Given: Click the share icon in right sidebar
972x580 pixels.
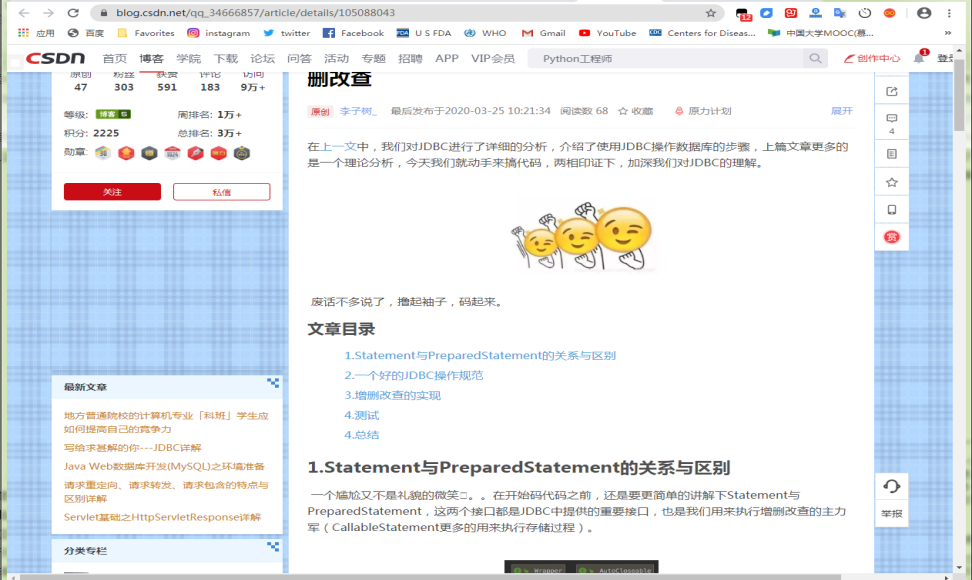Looking at the screenshot, I should click(x=891, y=92).
